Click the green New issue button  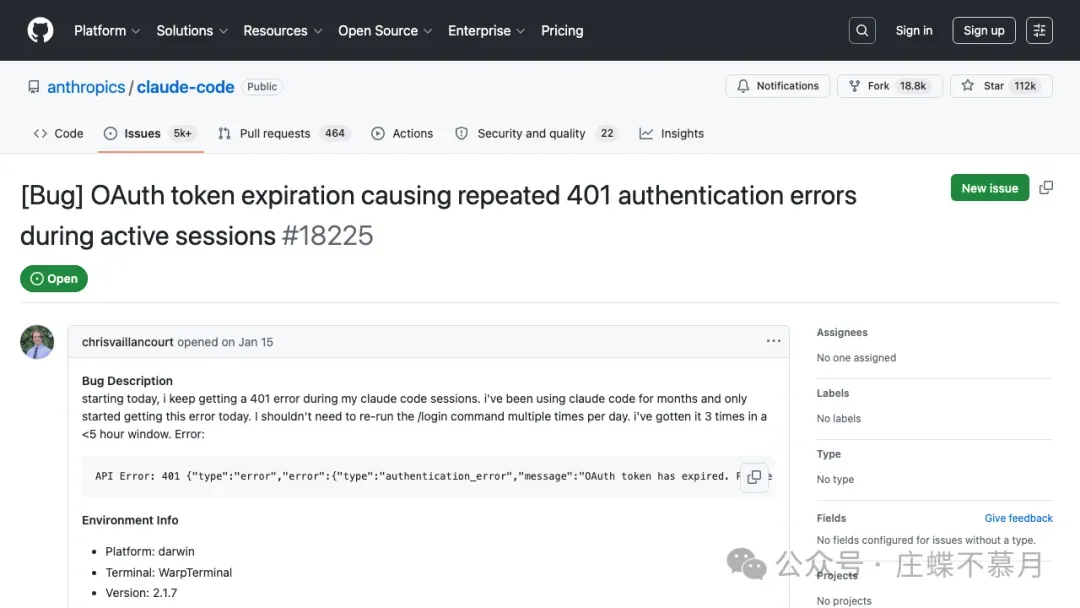tap(989, 188)
